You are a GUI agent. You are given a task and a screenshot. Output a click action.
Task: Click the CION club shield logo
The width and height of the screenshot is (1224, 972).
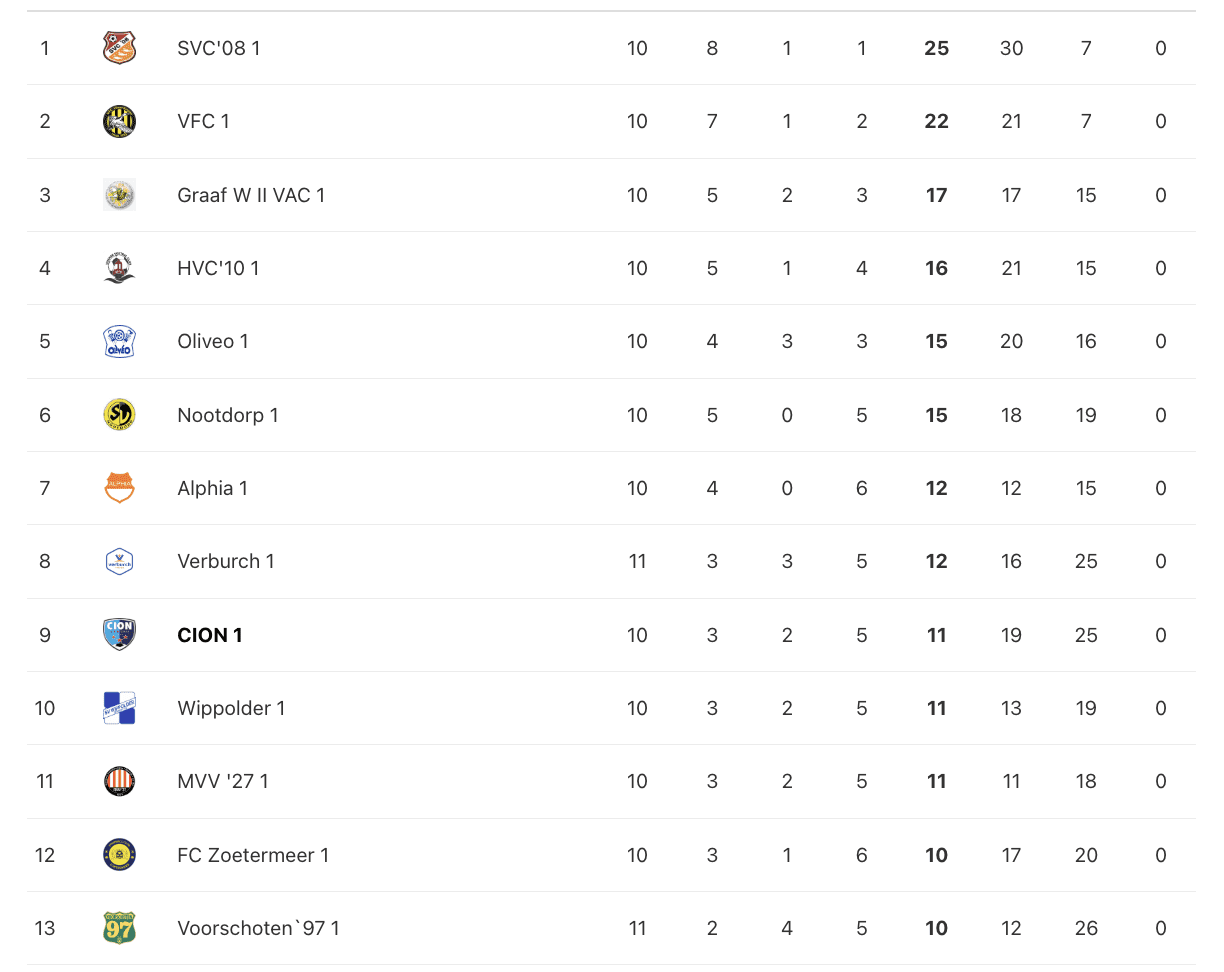pyautogui.click(x=119, y=635)
